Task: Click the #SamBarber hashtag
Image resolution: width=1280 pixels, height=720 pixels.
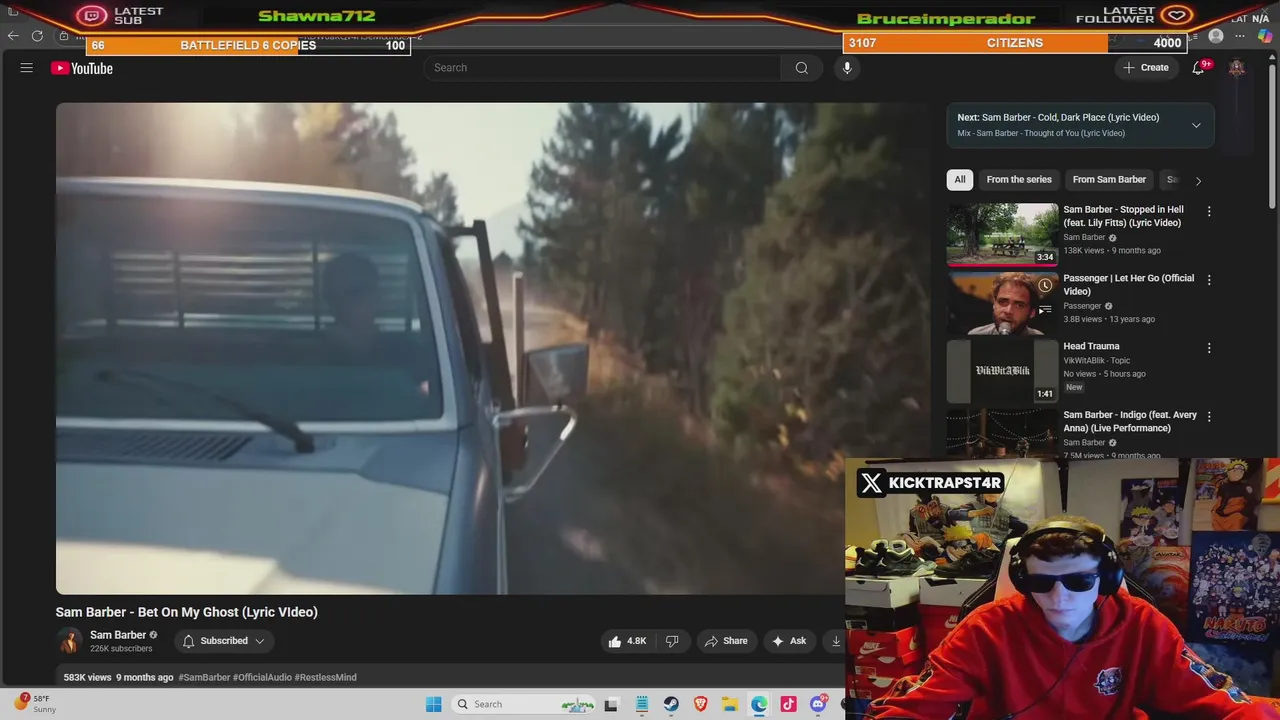Action: point(204,677)
